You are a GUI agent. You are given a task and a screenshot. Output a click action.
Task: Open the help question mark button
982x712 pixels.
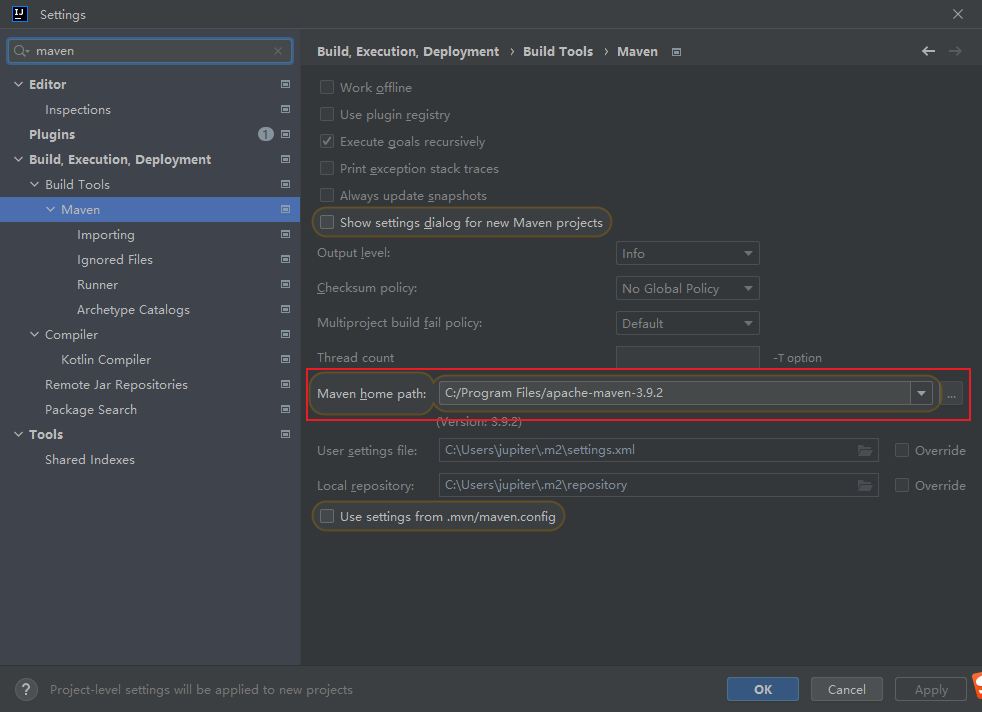(x=26, y=689)
